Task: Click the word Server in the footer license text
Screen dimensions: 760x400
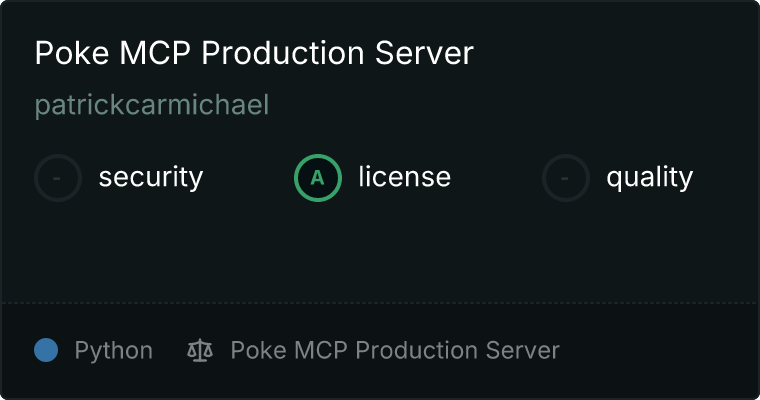Action: tap(524, 351)
